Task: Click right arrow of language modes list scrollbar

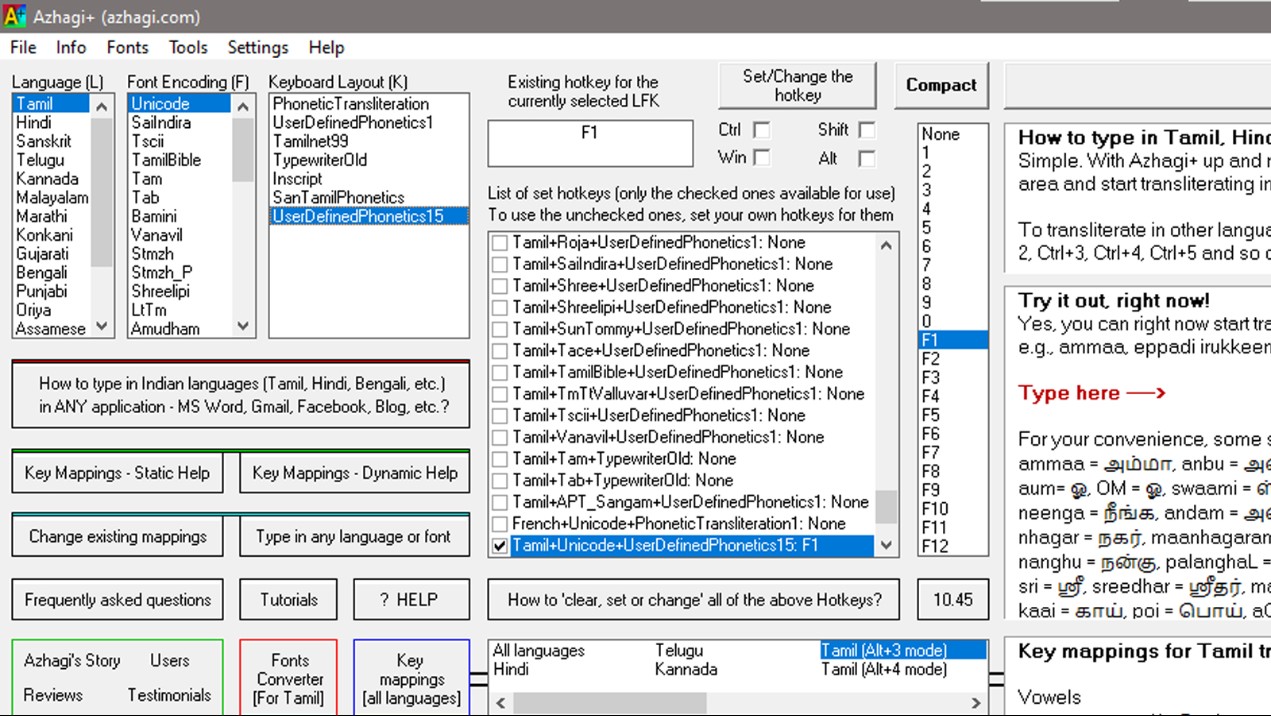Action: pyautogui.click(x=977, y=703)
